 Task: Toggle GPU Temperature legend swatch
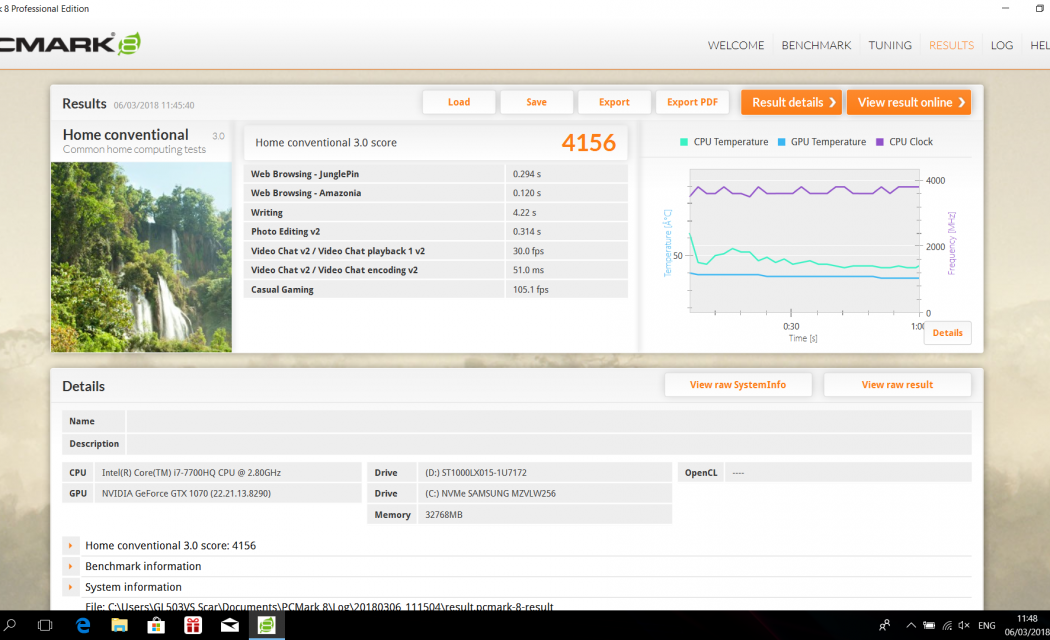point(781,142)
